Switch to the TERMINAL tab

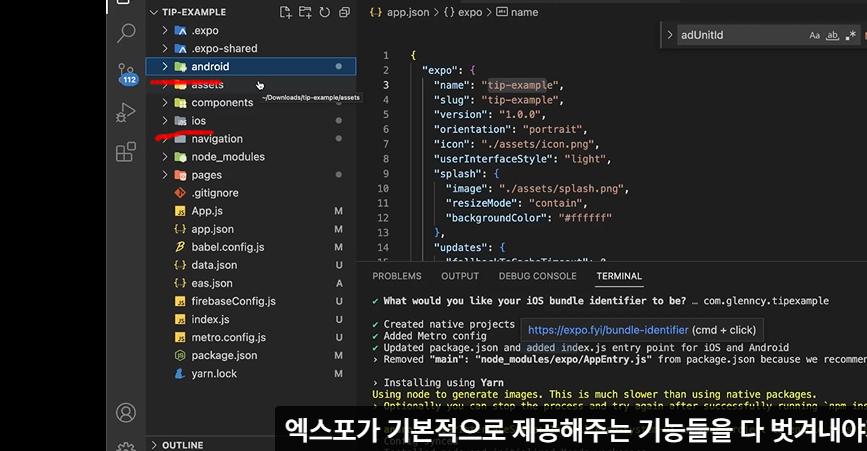click(x=619, y=276)
